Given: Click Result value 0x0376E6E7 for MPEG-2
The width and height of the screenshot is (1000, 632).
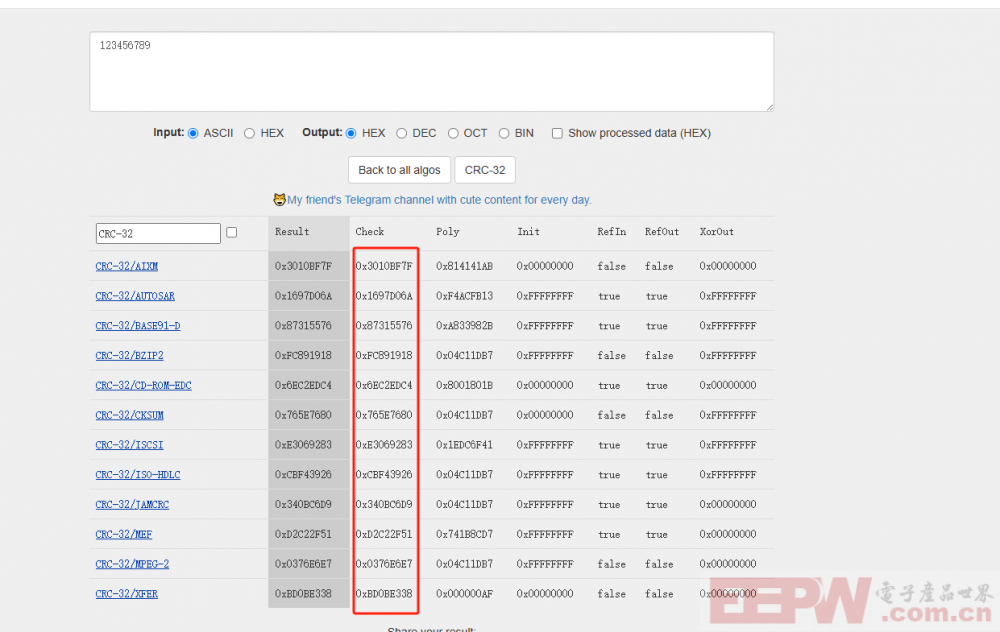Looking at the screenshot, I should (x=304, y=564).
